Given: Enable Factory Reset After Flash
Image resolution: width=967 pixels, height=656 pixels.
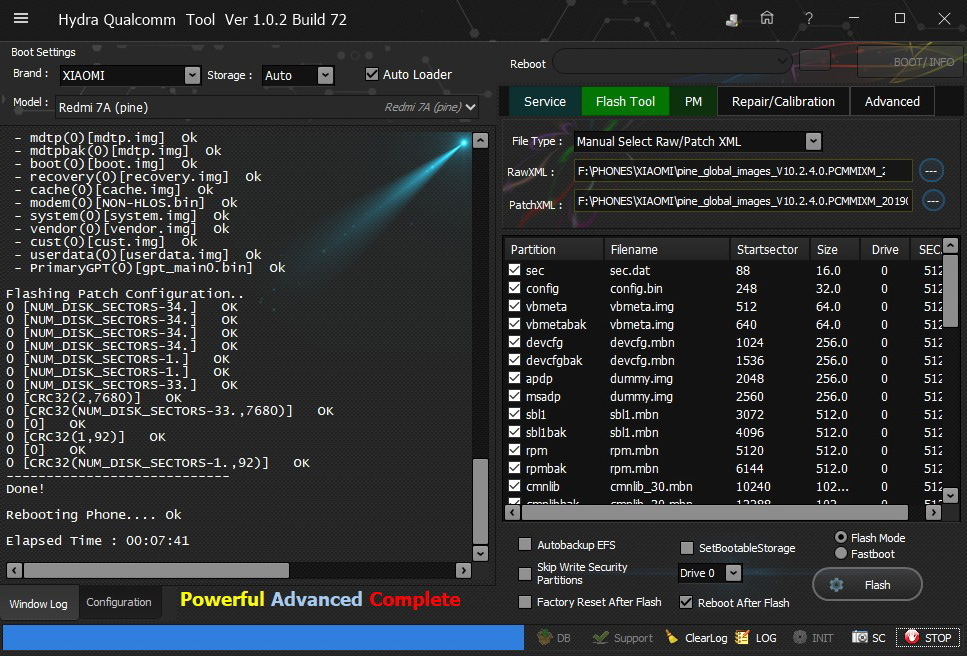Looking at the screenshot, I should click(525, 602).
